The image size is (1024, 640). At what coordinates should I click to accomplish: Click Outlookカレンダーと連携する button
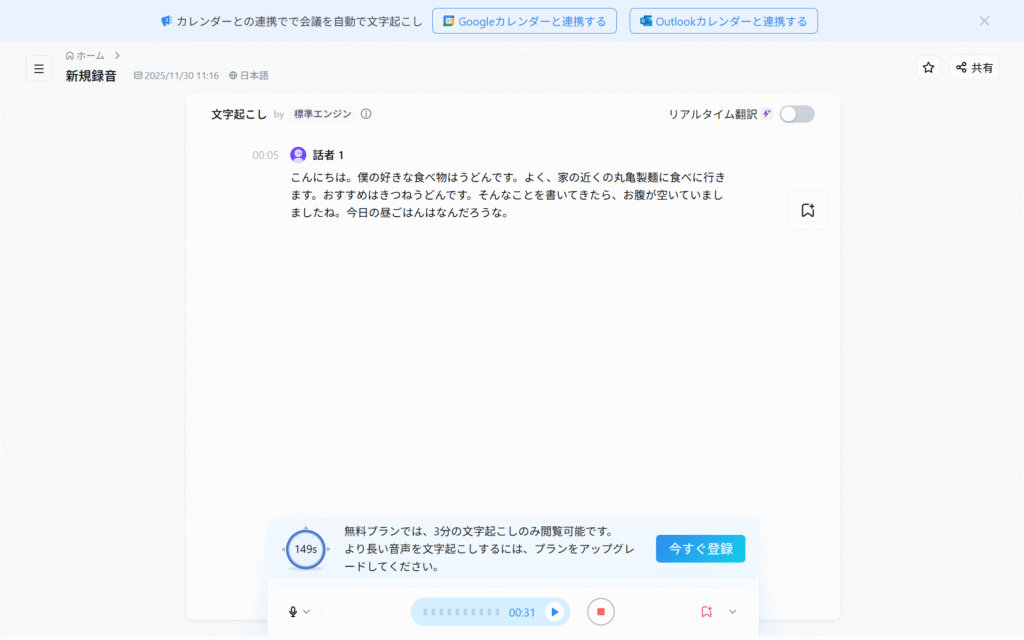723,21
